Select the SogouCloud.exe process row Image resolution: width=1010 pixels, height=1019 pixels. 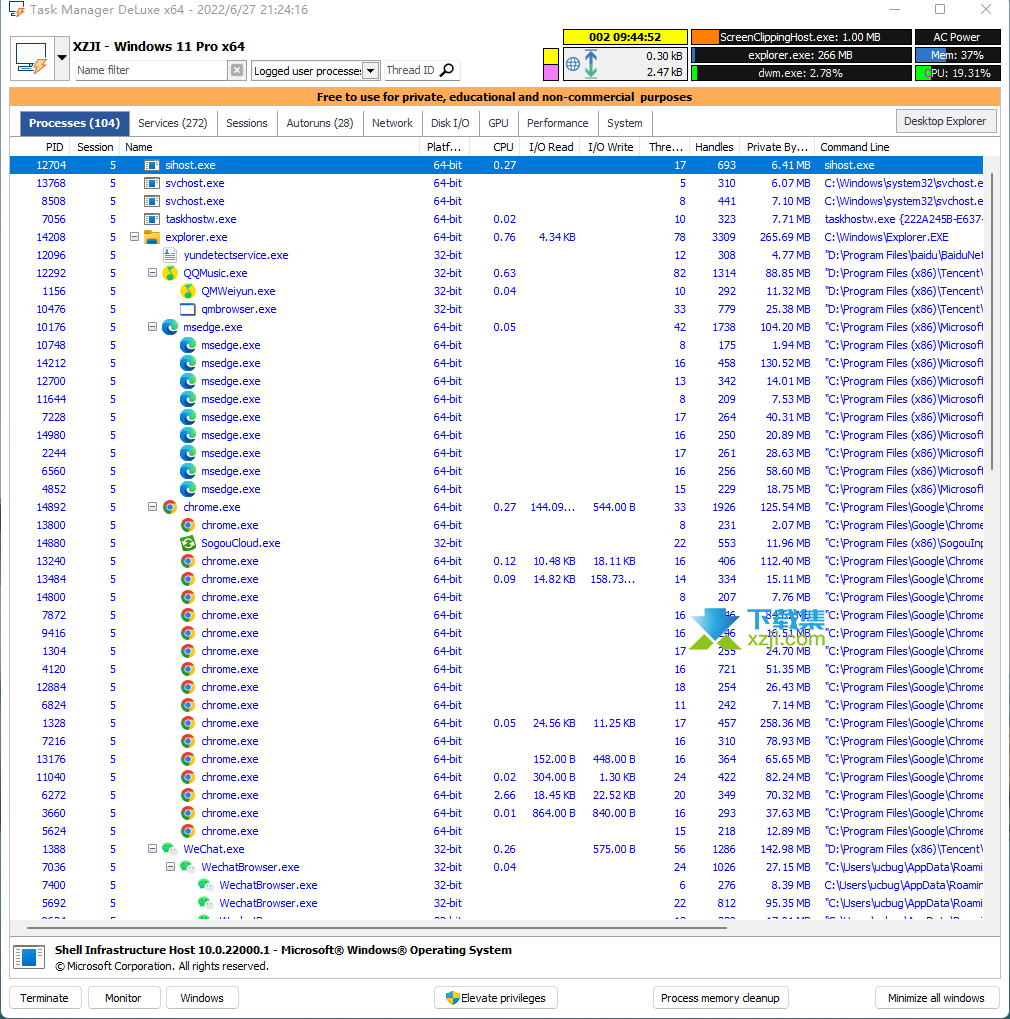point(496,543)
